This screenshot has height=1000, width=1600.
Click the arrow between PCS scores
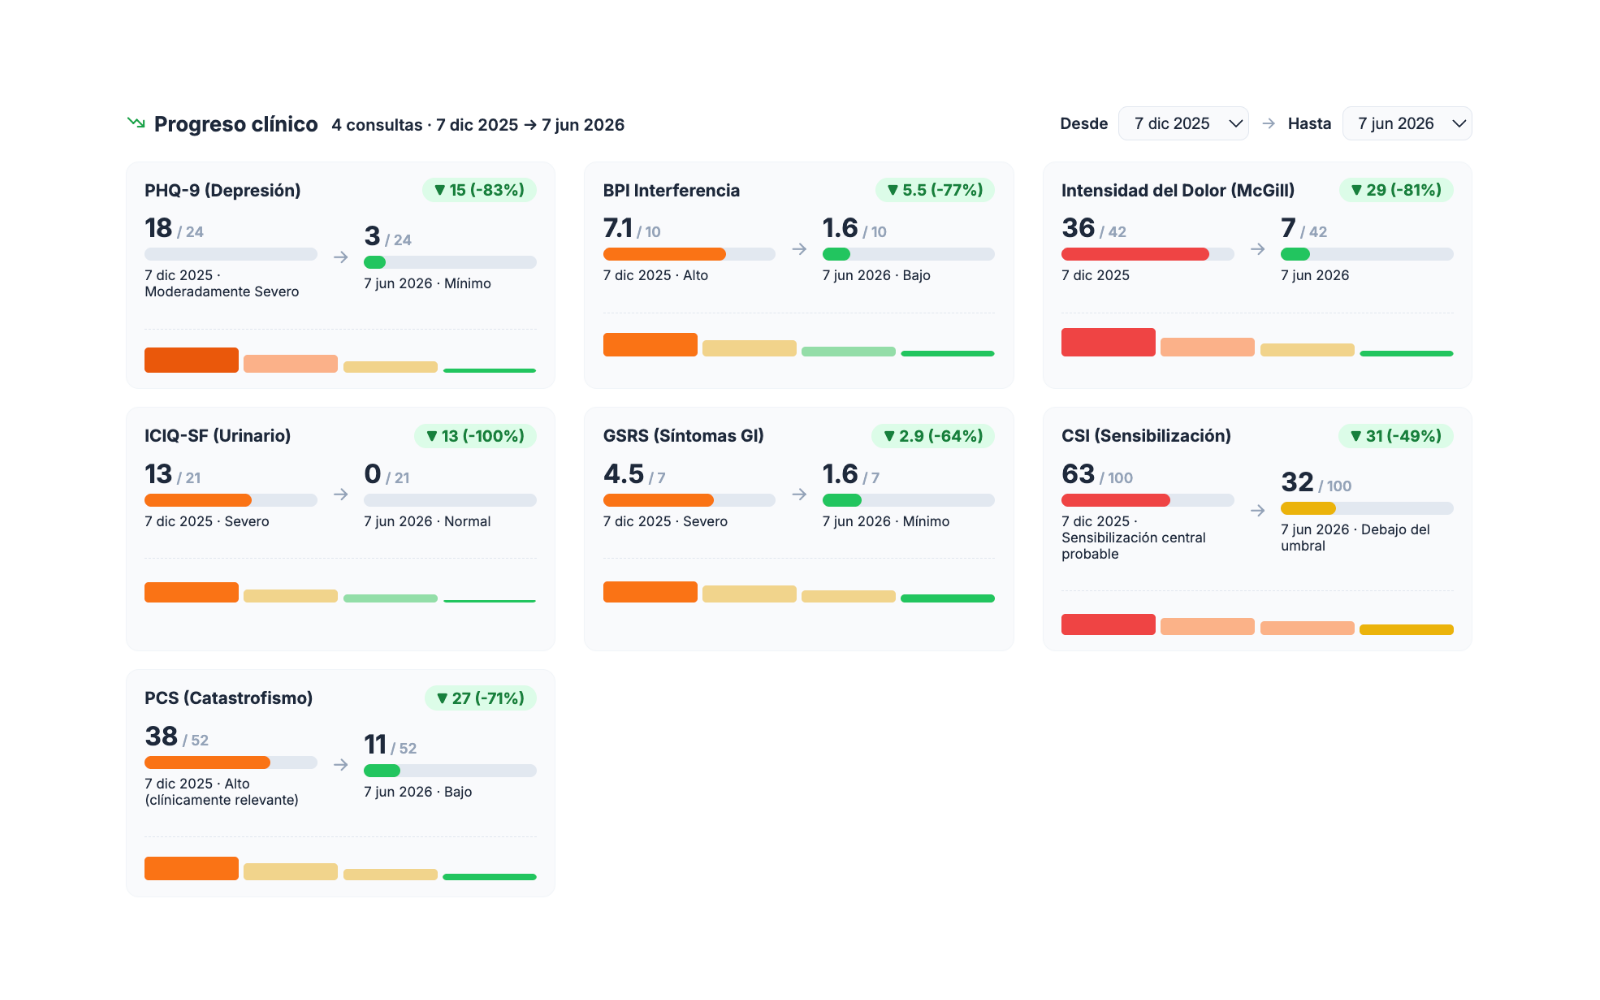click(341, 765)
